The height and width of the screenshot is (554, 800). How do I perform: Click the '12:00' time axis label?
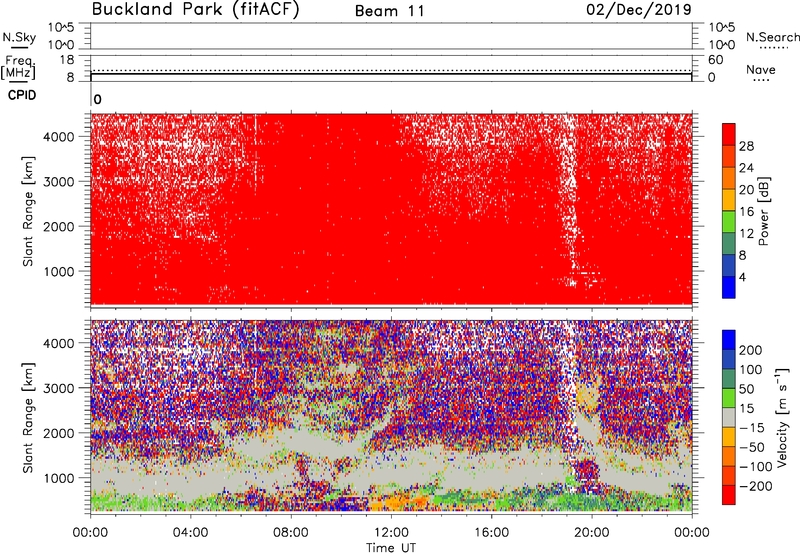click(391, 533)
